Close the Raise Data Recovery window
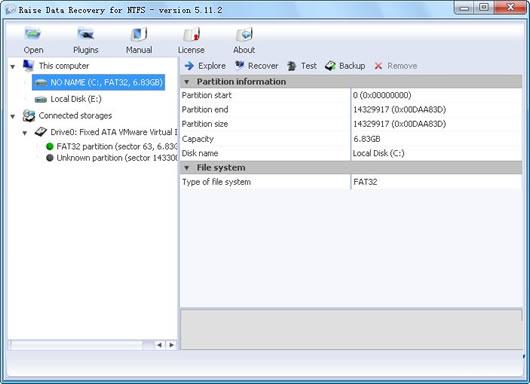This screenshot has width=530, height=384. (510, 7)
